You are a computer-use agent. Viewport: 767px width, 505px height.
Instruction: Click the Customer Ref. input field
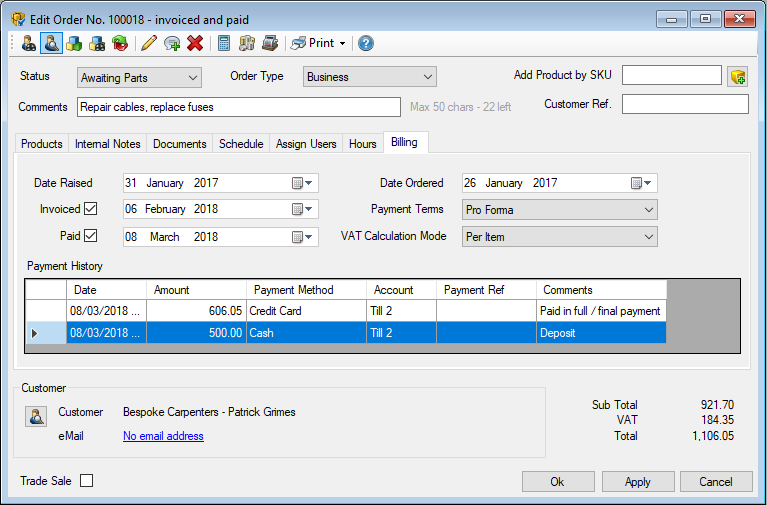pyautogui.click(x=685, y=104)
